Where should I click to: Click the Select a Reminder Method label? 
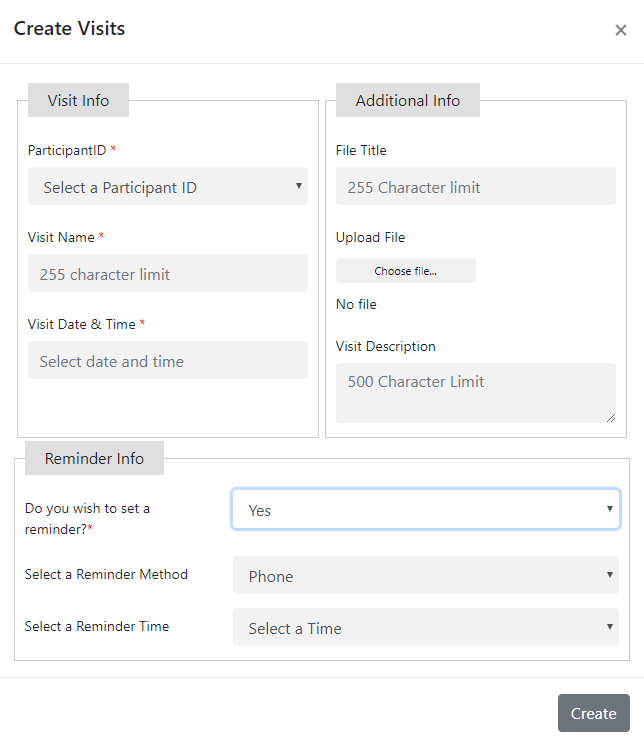point(106,574)
